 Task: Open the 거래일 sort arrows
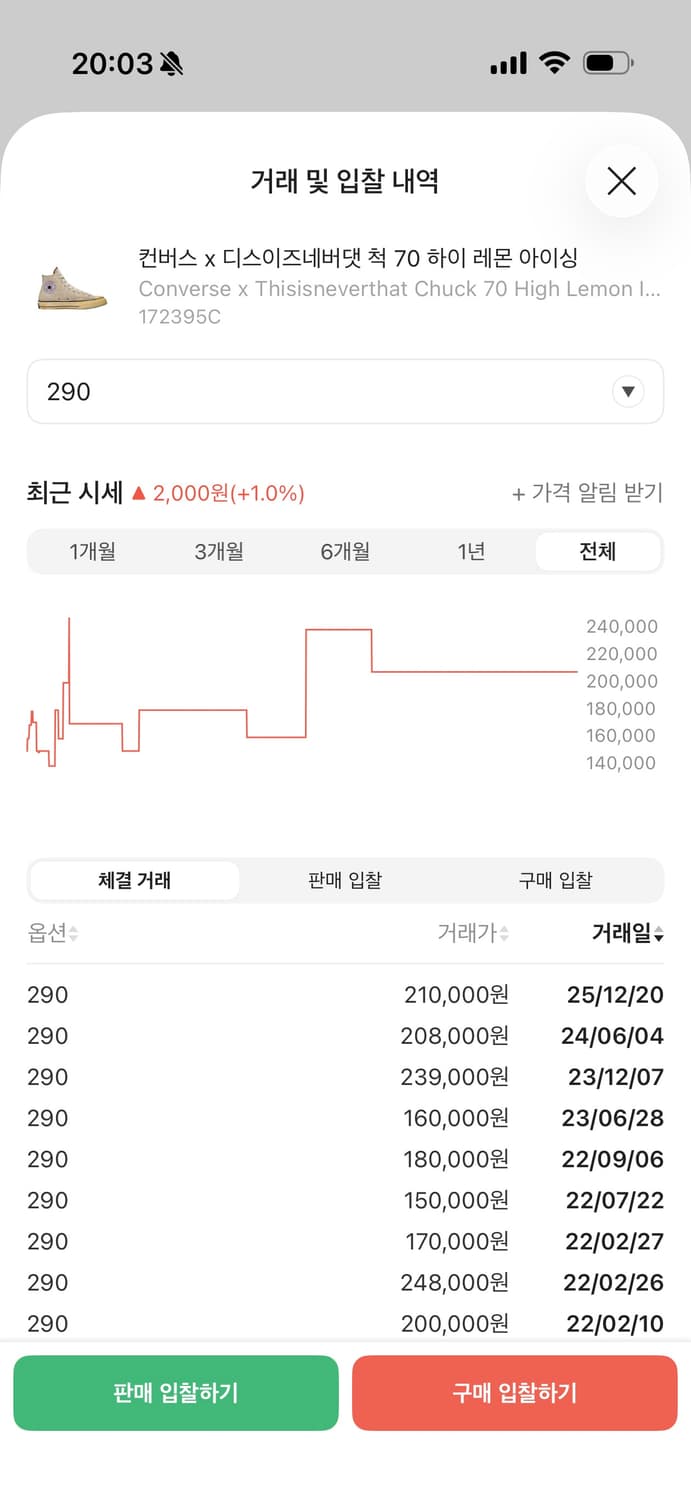click(660, 934)
